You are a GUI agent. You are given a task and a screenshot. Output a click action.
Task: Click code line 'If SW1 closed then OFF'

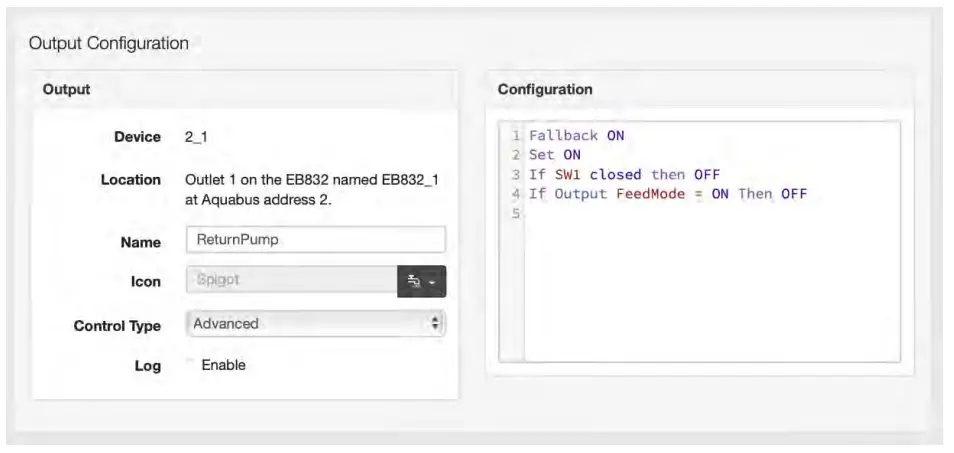click(x=624, y=175)
